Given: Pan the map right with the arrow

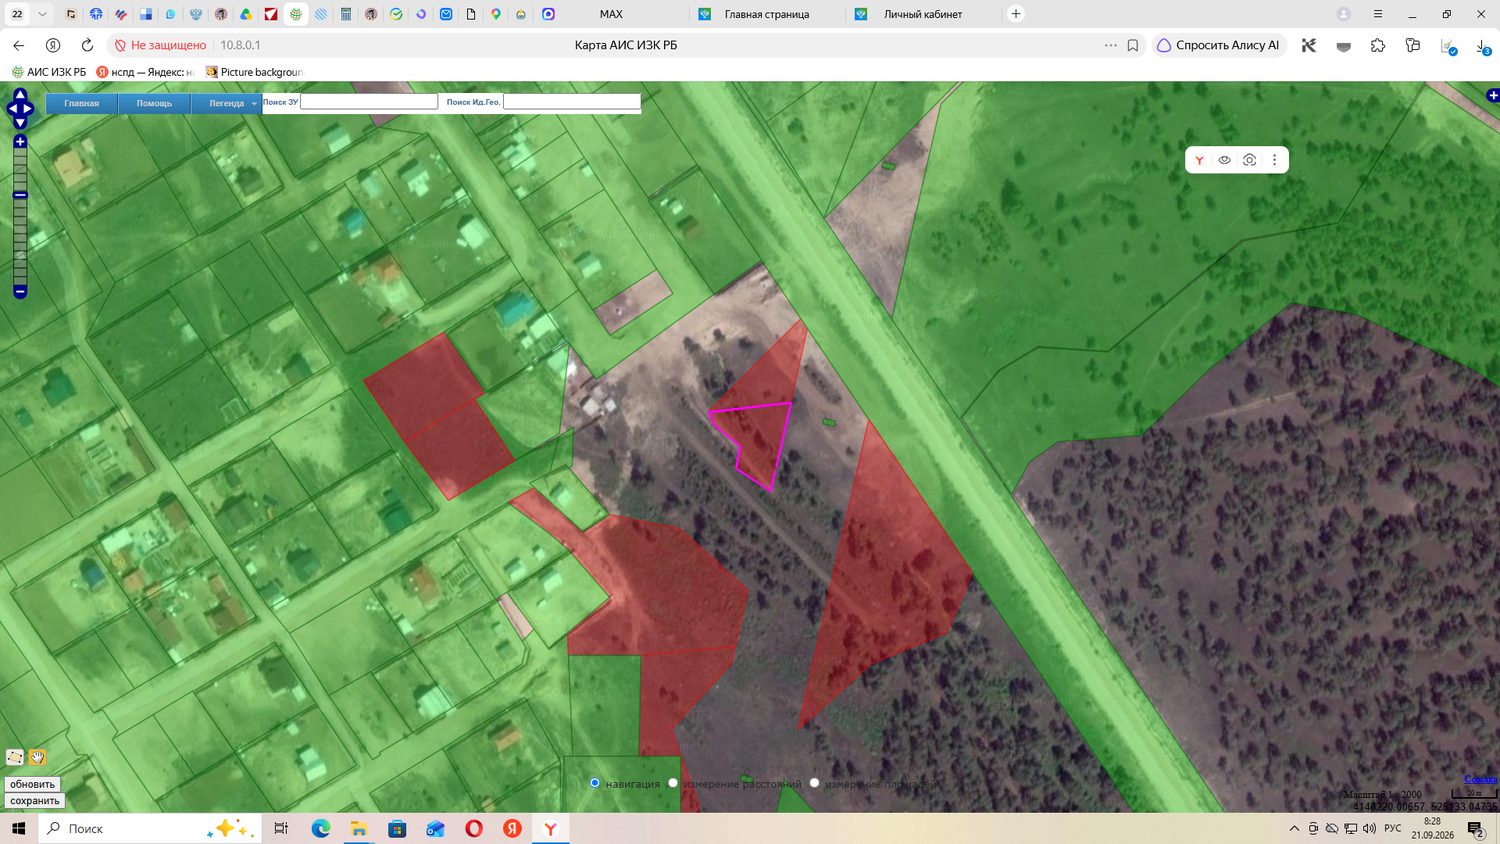Looking at the screenshot, I should pyautogui.click(x=29, y=108).
